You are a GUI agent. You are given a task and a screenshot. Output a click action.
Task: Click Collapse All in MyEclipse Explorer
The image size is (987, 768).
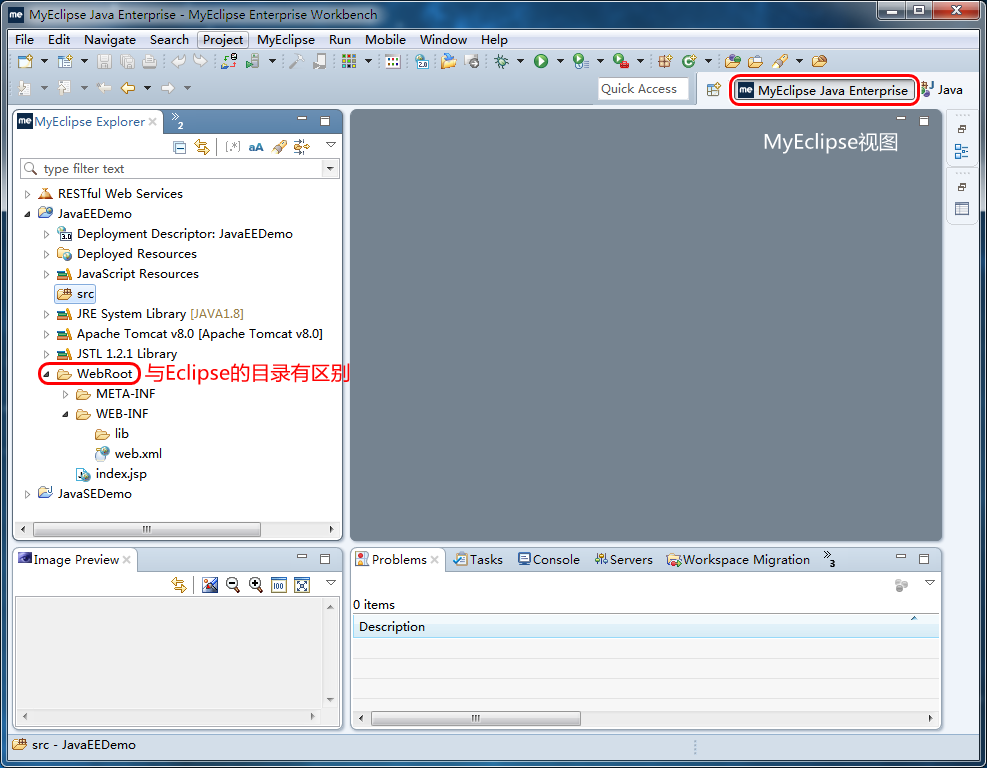click(179, 147)
